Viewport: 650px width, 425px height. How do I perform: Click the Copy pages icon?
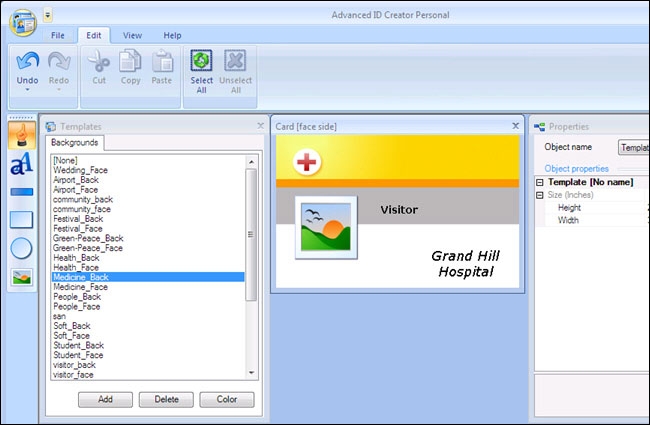130,61
